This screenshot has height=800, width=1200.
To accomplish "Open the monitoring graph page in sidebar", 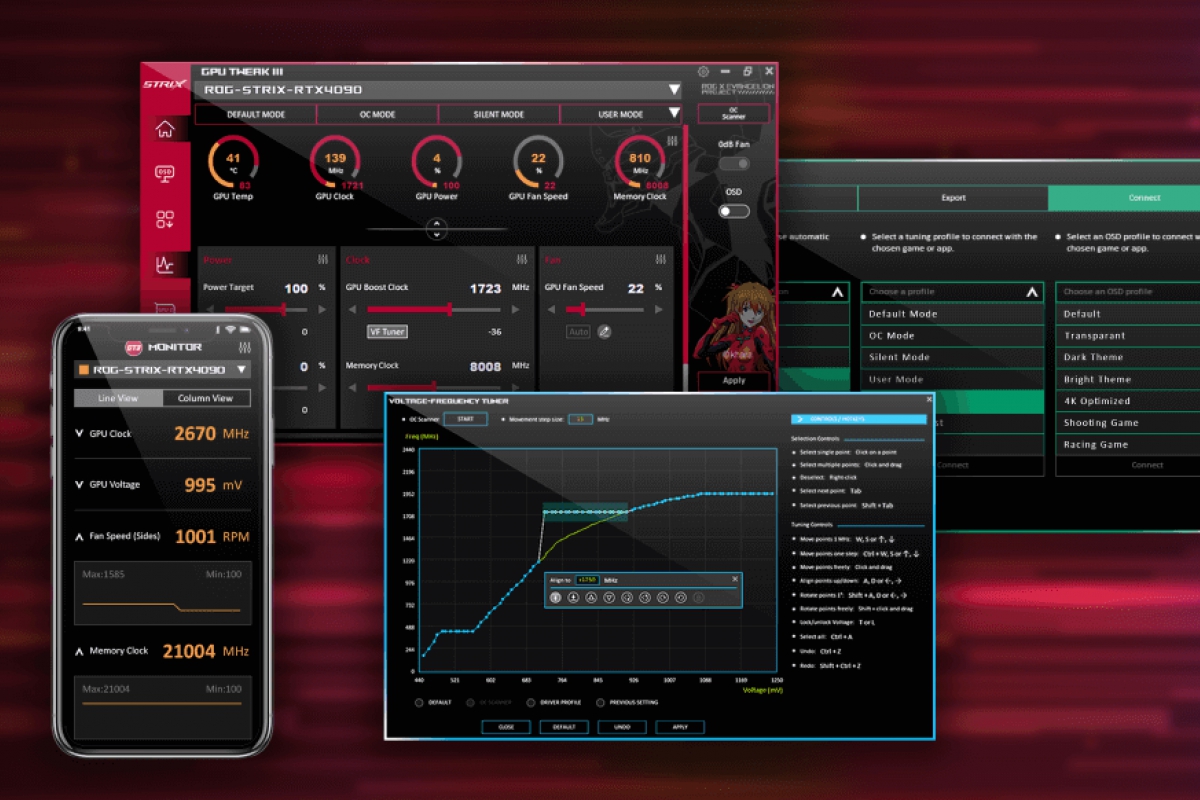I will point(165,265).
